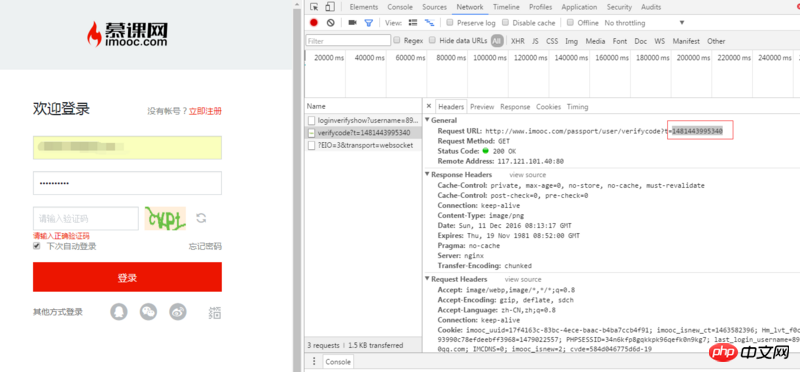Click the Console drawer tab at bottom
The image size is (800, 372).
pos(338,362)
